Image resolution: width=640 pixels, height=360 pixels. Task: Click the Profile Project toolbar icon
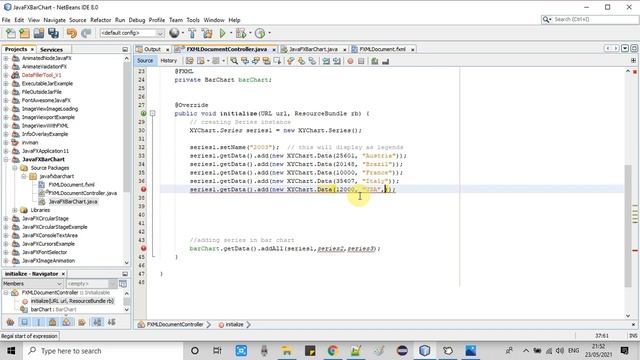(x=260, y=33)
